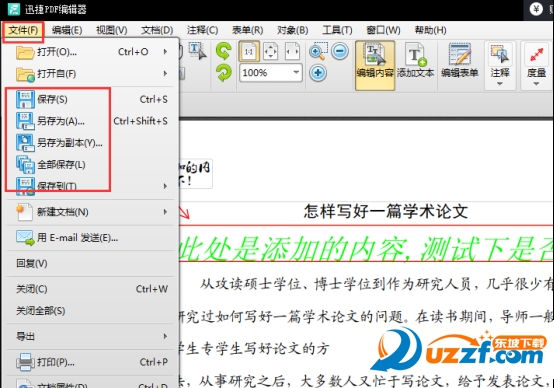Click the 另存为副本(Y) icon
The height and width of the screenshot is (388, 554).
pos(25,143)
